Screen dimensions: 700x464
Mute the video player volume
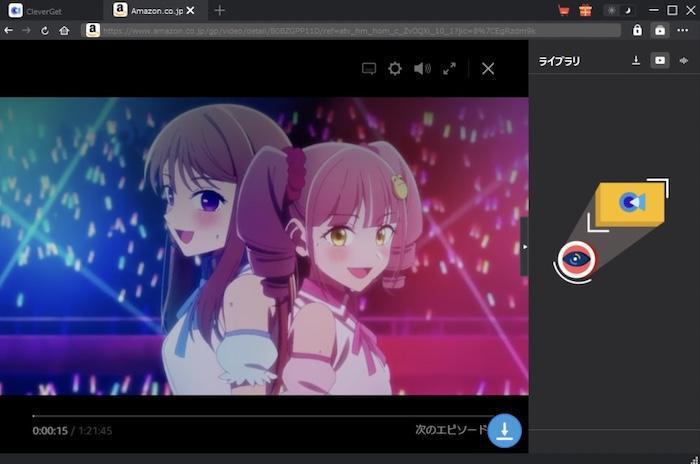tap(422, 69)
